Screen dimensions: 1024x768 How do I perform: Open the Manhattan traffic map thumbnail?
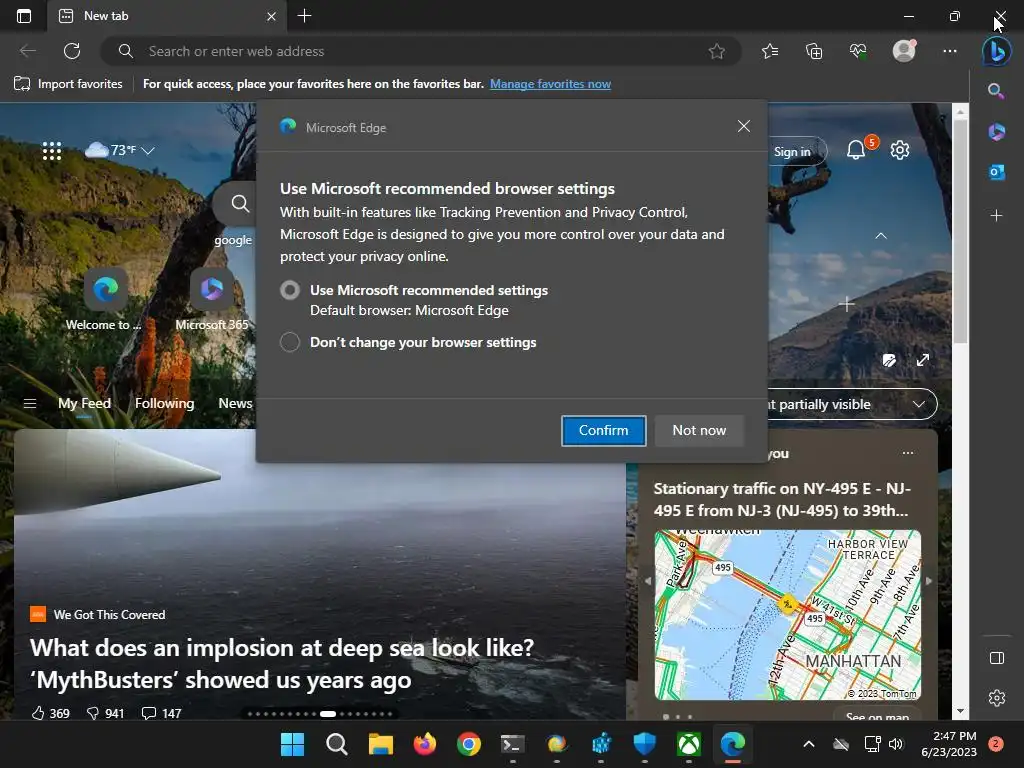[x=788, y=615]
